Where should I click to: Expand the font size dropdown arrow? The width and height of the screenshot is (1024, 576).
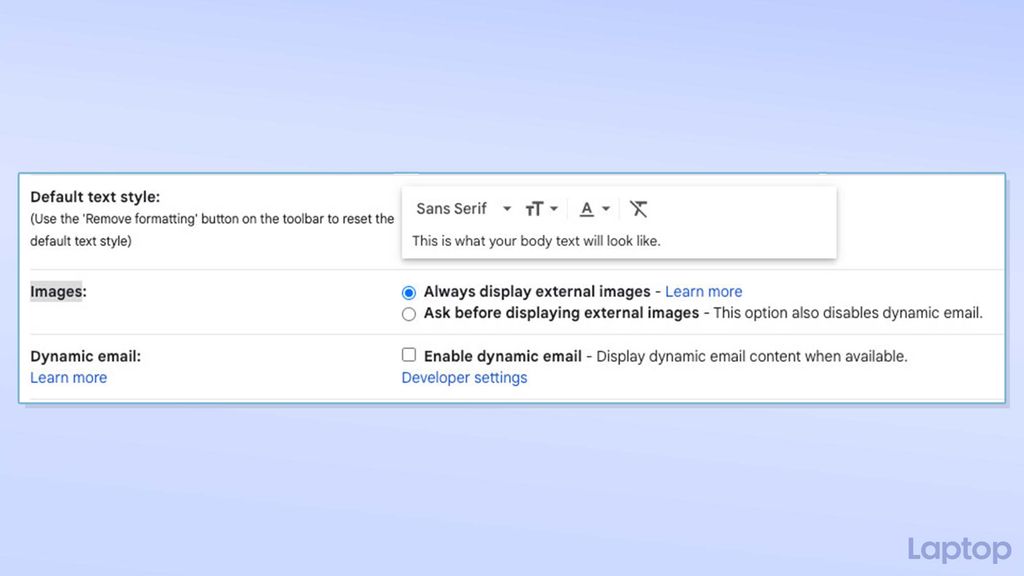553,208
